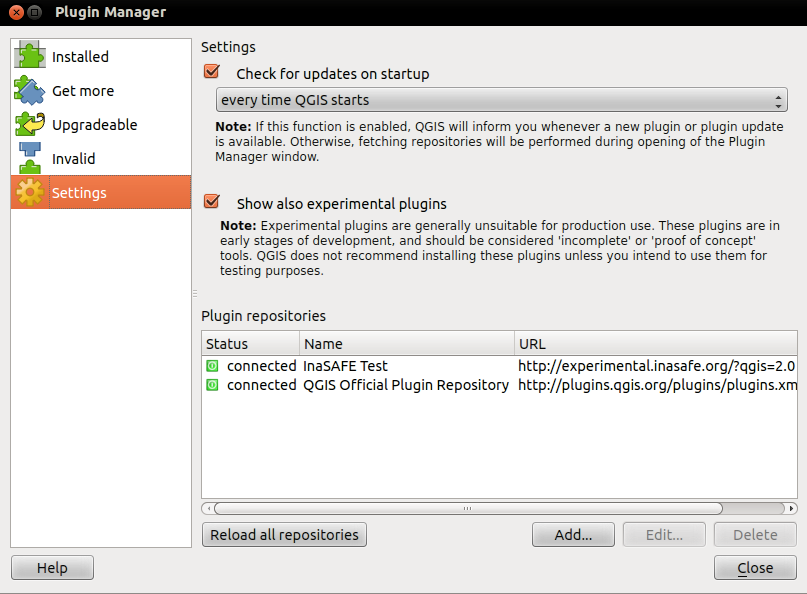Switch to the Get more tab
Screen dimensions: 807x594
(x=101, y=90)
